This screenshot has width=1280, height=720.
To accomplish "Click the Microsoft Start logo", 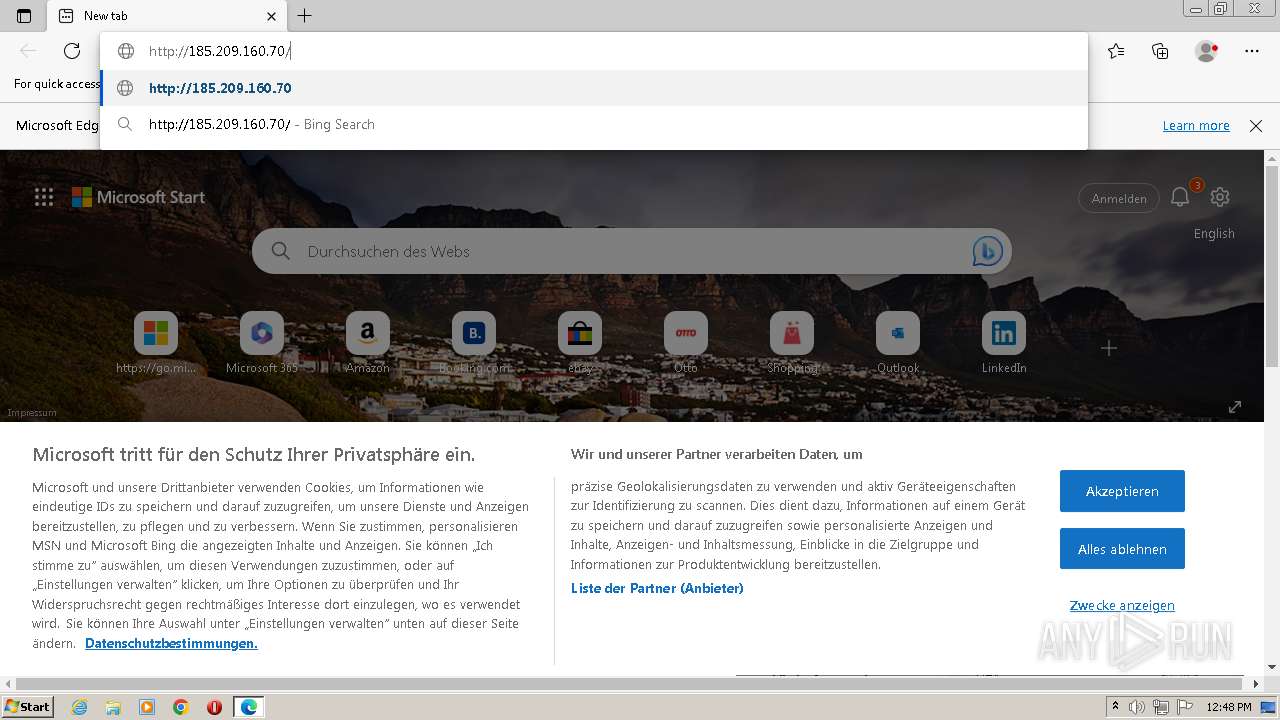I will point(138,197).
